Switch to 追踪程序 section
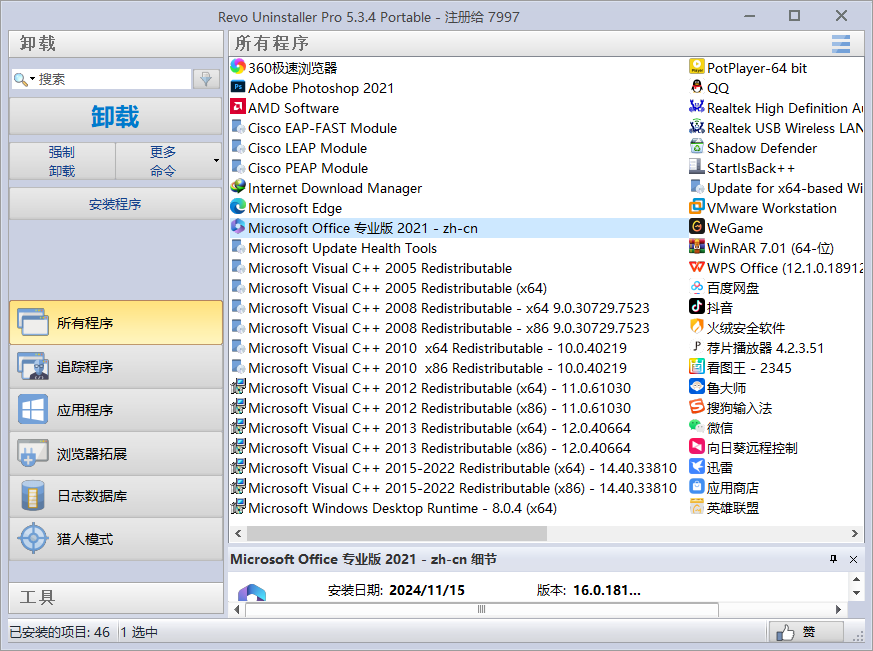The height and width of the screenshot is (651, 873). [116, 366]
